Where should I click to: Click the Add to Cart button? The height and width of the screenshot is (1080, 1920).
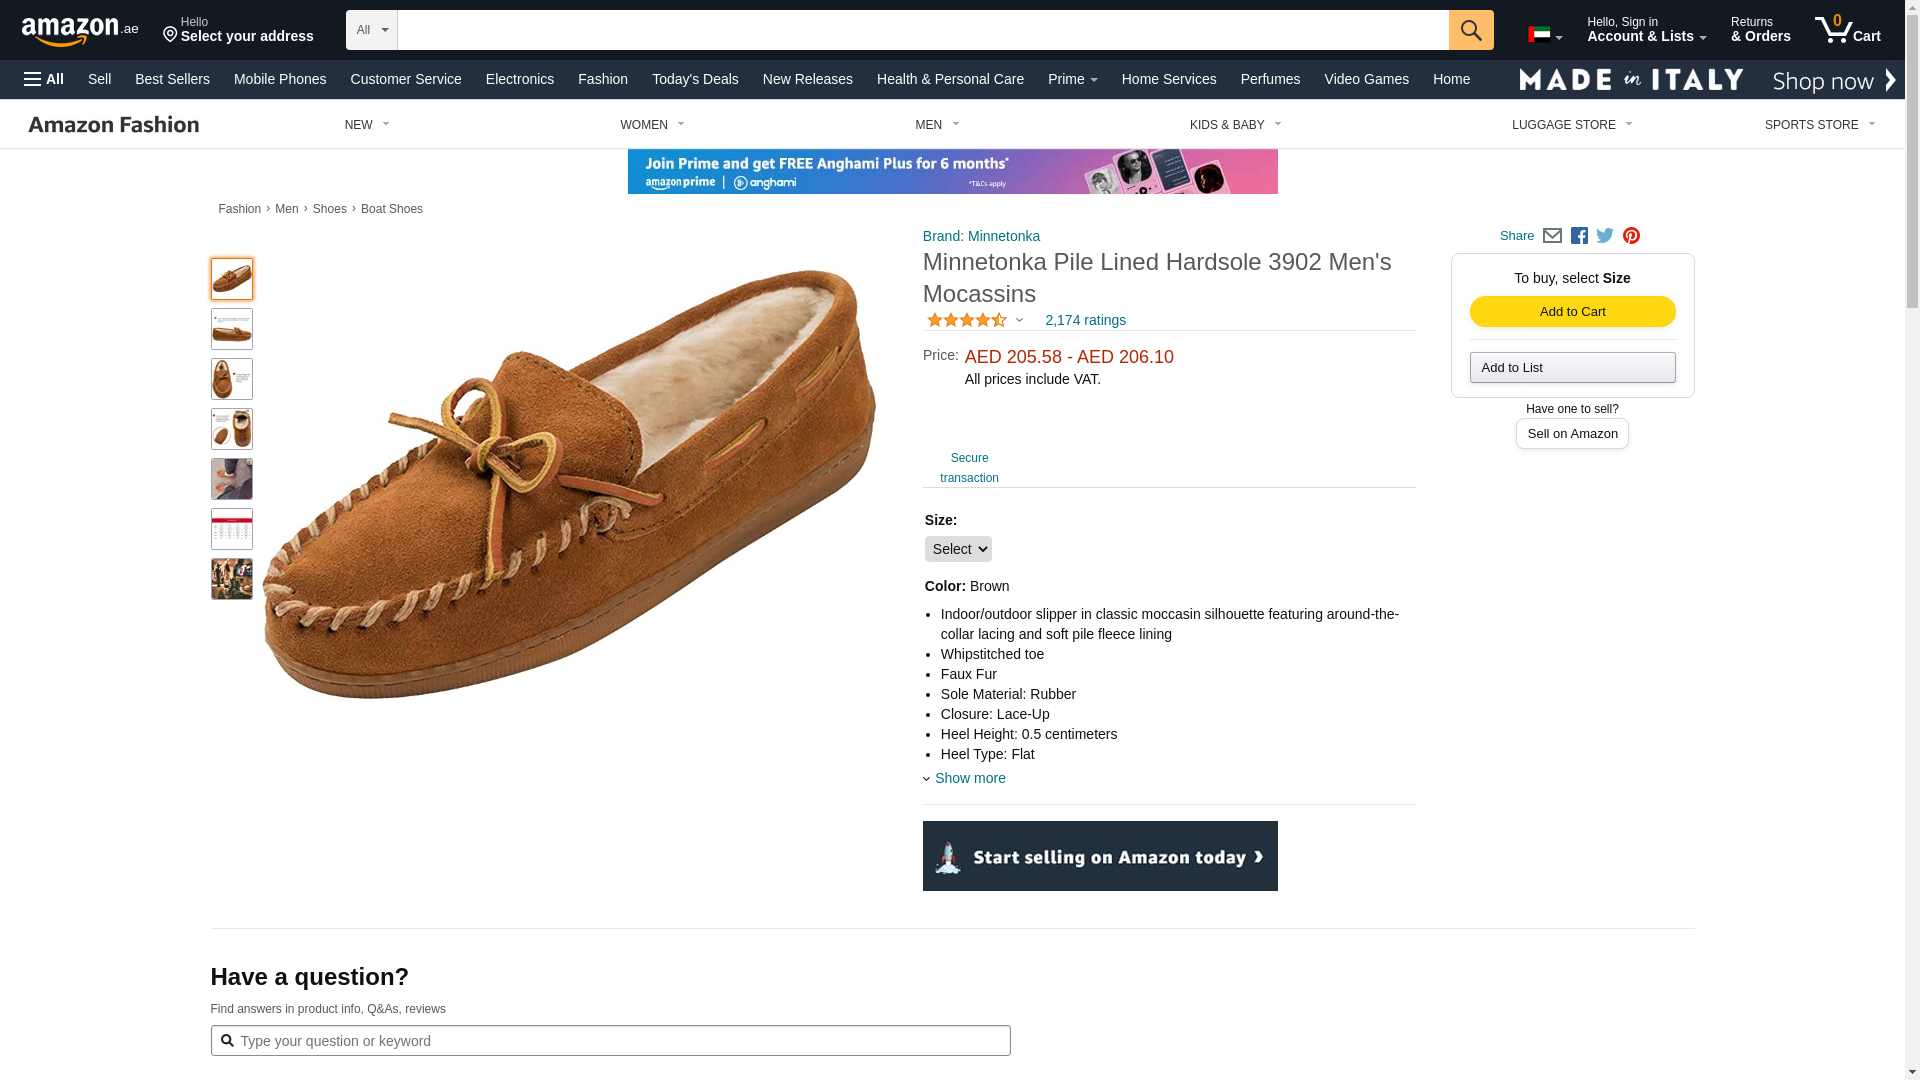pos(1572,312)
